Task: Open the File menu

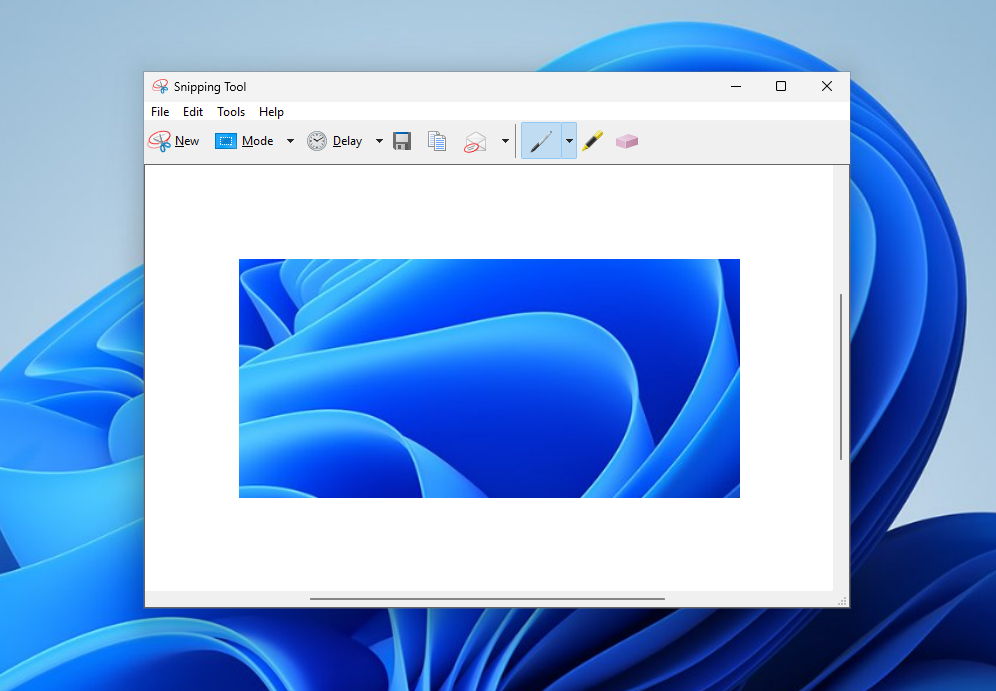Action: pyautogui.click(x=159, y=111)
